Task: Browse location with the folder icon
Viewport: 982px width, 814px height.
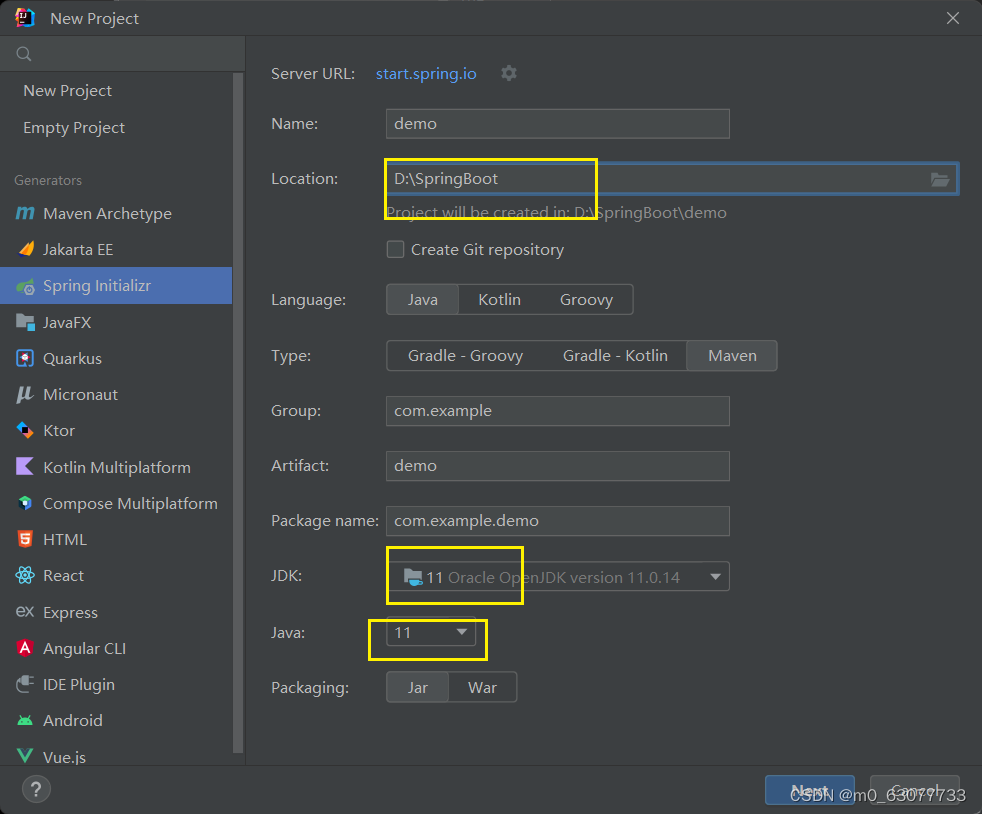Action: [x=939, y=180]
